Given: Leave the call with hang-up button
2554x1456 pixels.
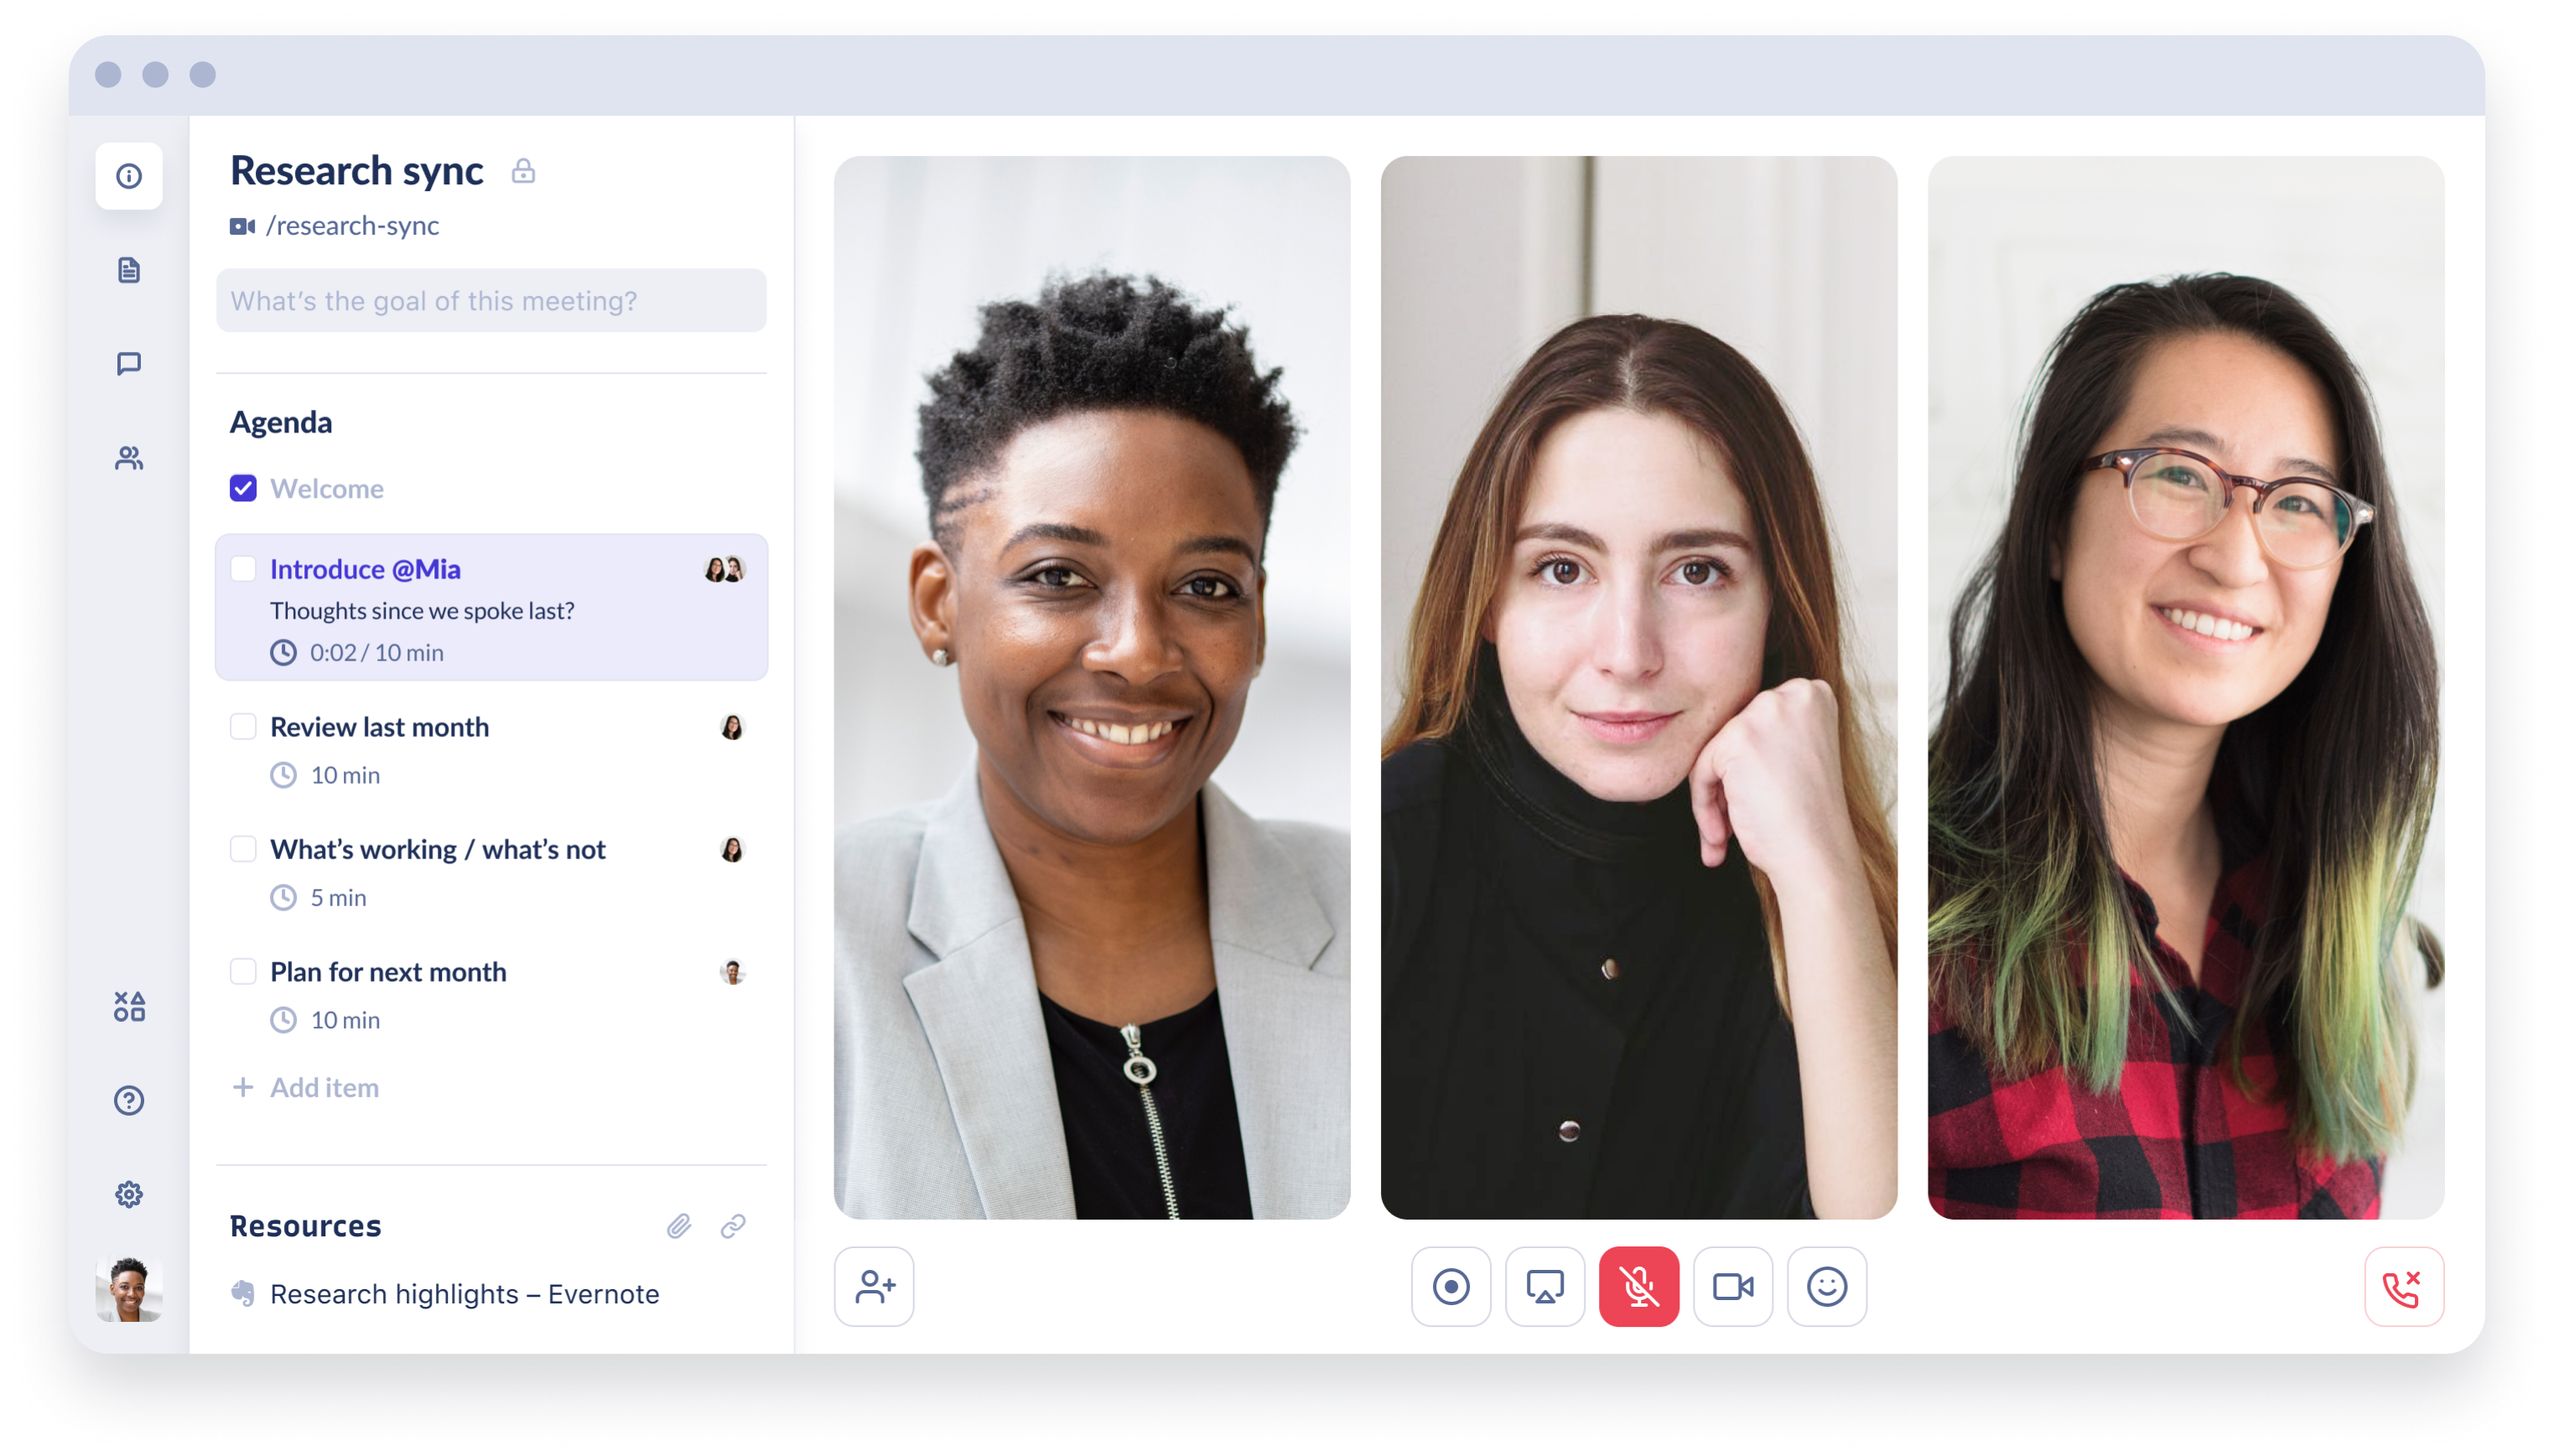Looking at the screenshot, I should click(2403, 1286).
